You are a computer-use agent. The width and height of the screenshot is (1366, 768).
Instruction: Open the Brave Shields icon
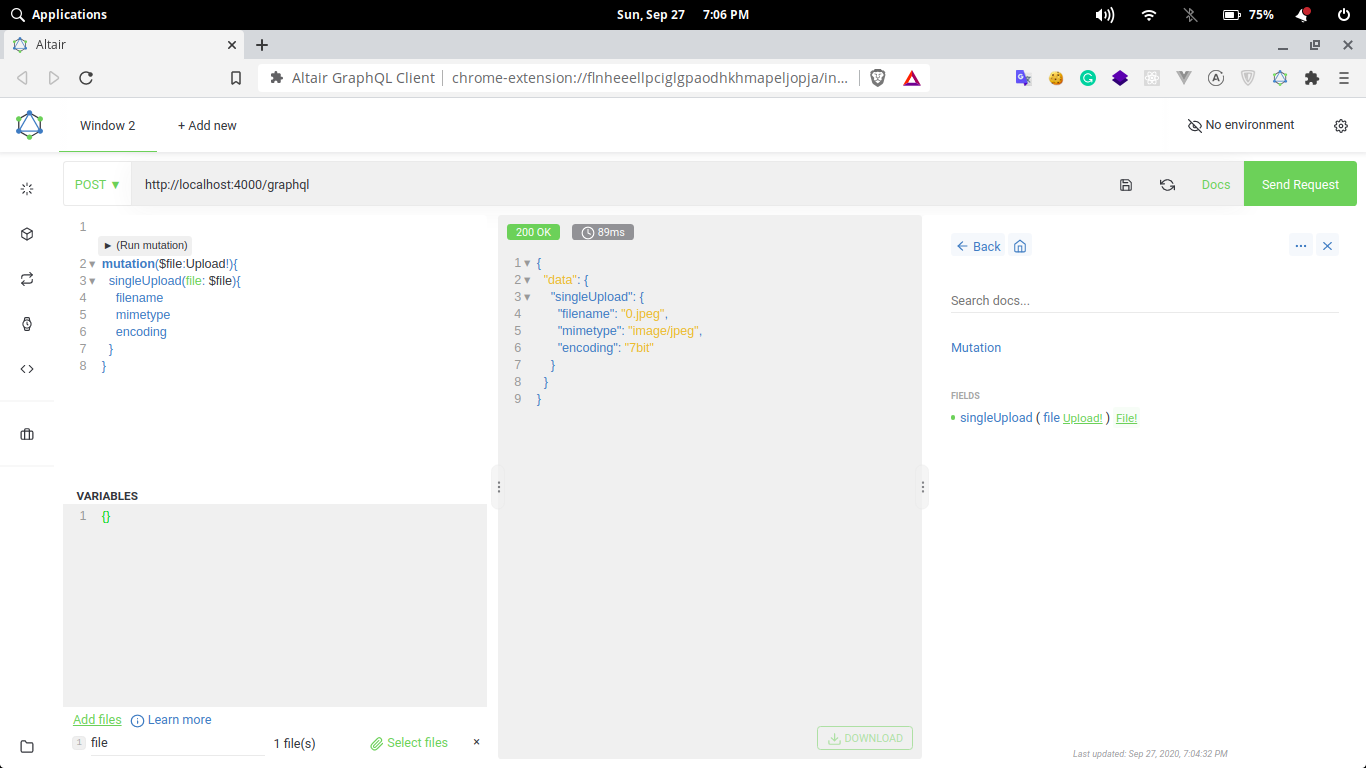[877, 77]
